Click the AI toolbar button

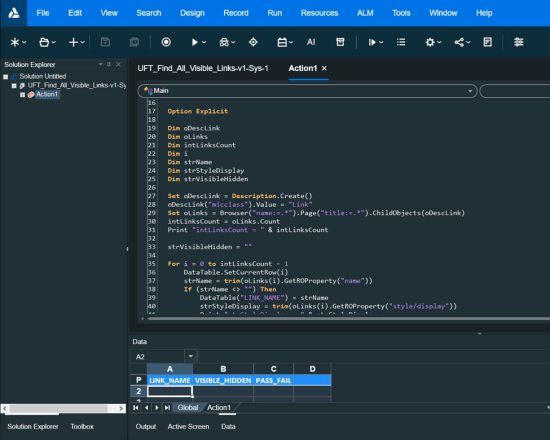point(311,42)
